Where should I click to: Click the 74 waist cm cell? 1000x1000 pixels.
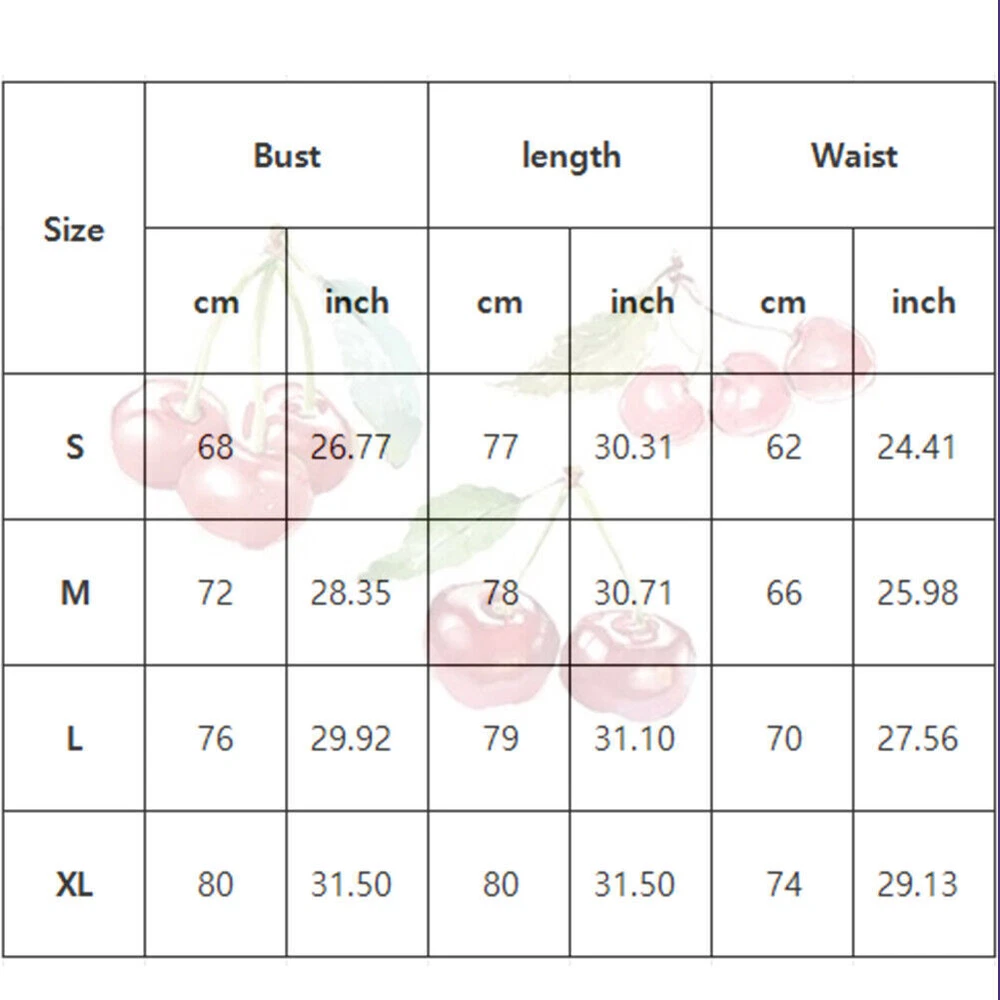point(783,884)
